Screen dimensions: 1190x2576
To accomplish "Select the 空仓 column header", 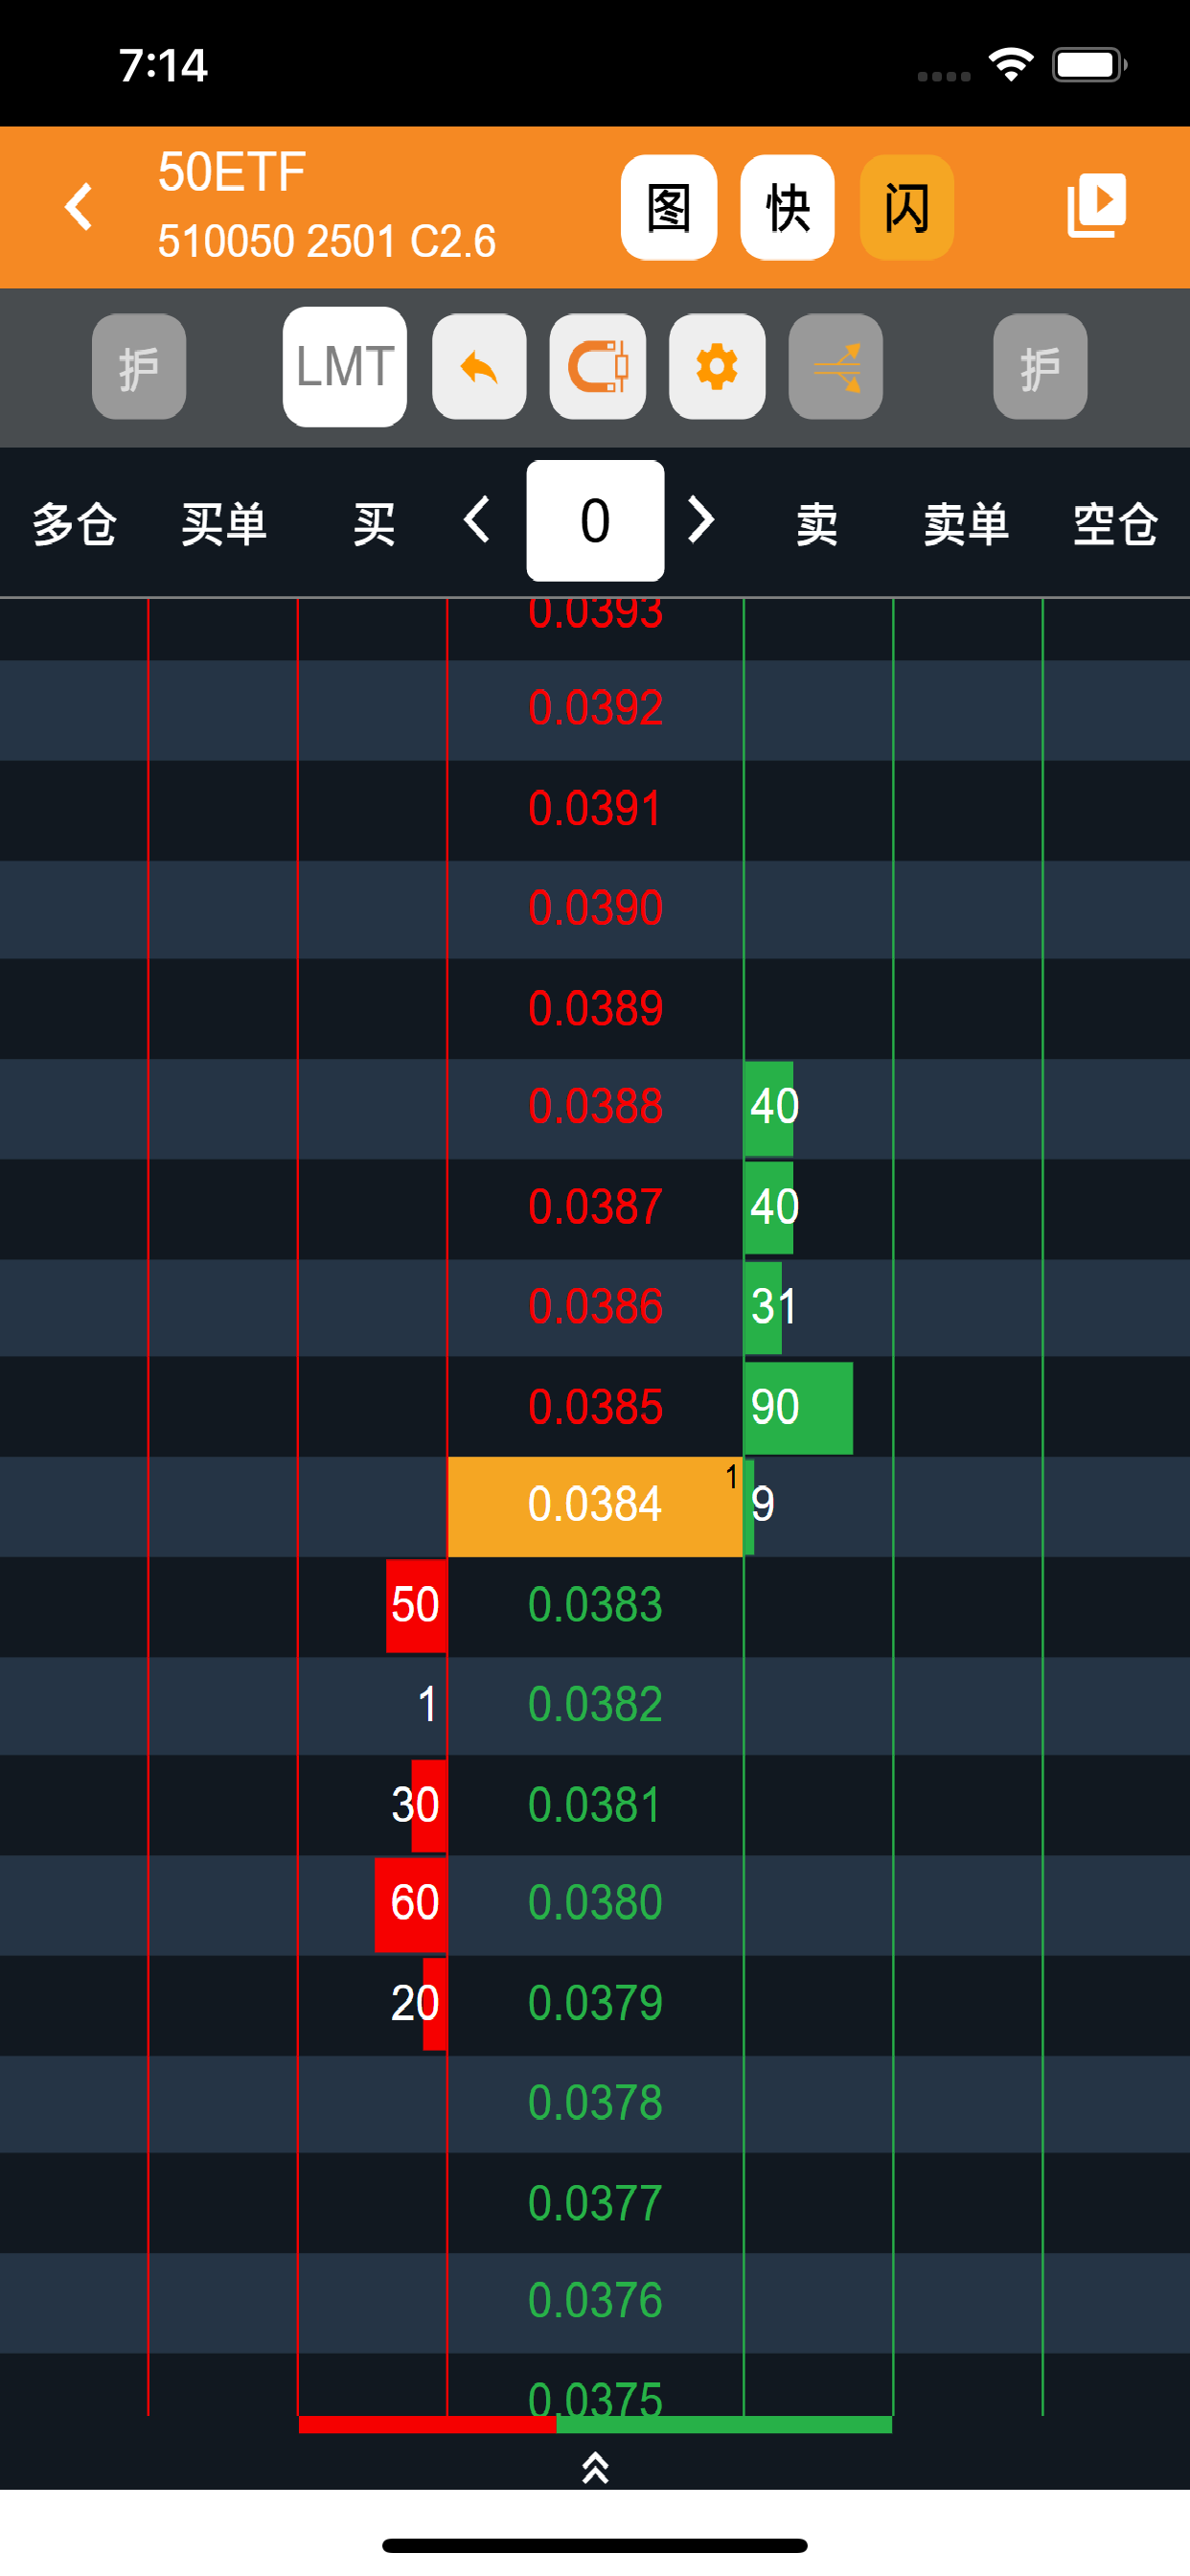I will 1115,523.
